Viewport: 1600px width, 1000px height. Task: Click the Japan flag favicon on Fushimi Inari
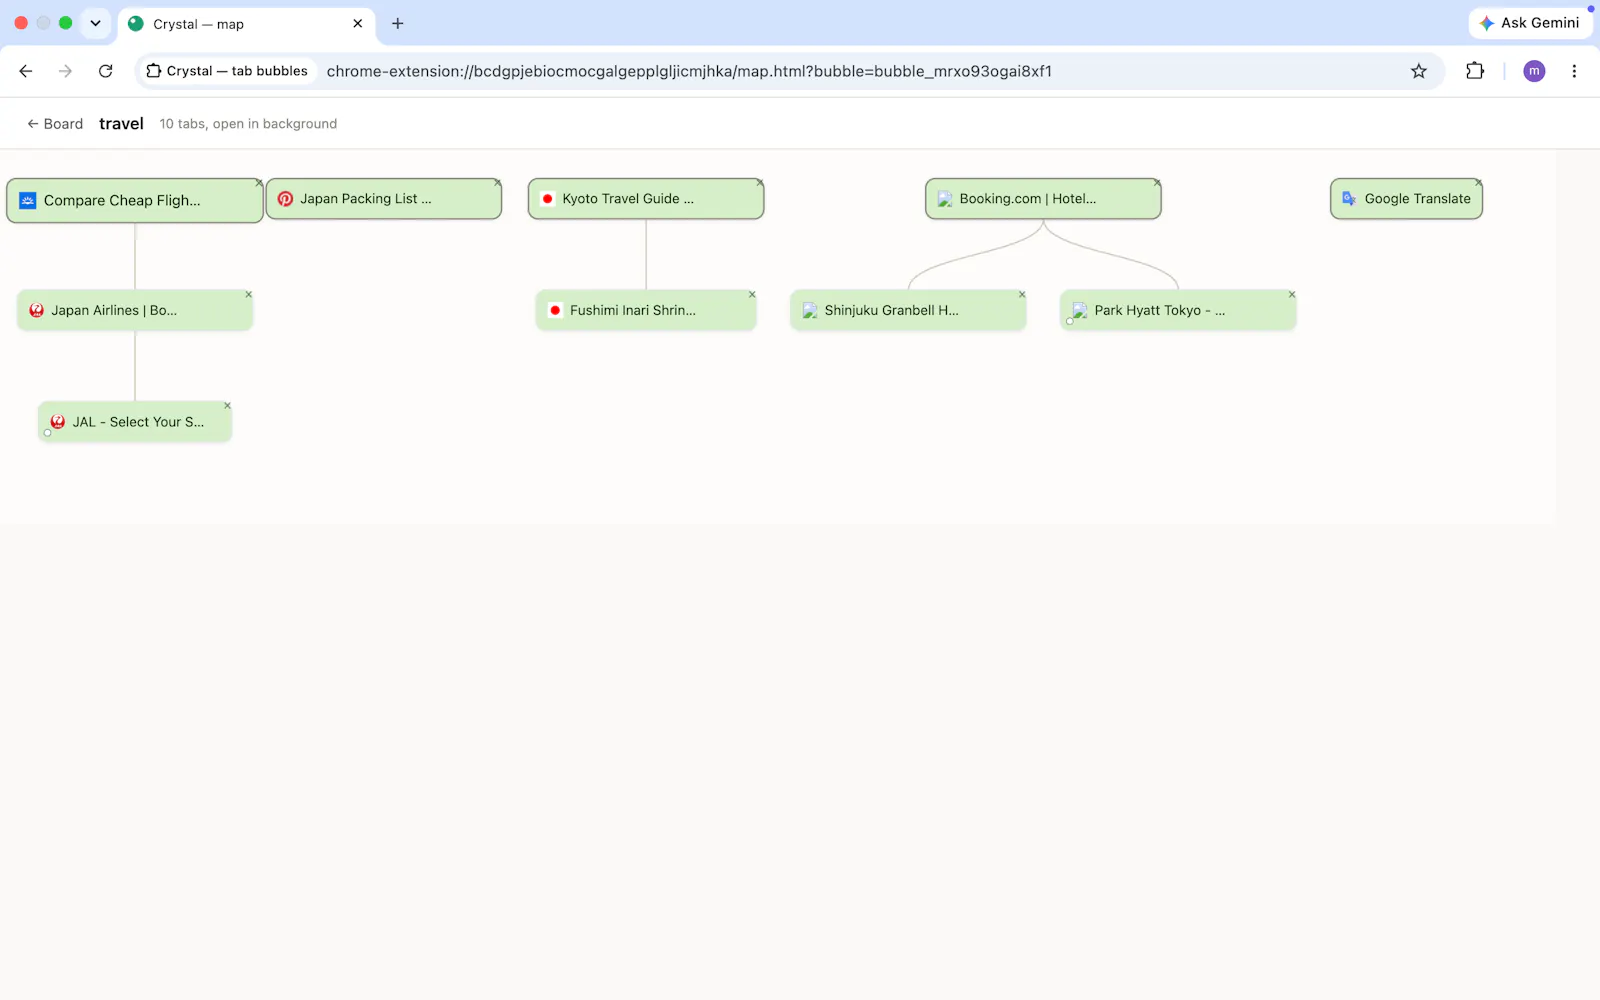coord(555,310)
